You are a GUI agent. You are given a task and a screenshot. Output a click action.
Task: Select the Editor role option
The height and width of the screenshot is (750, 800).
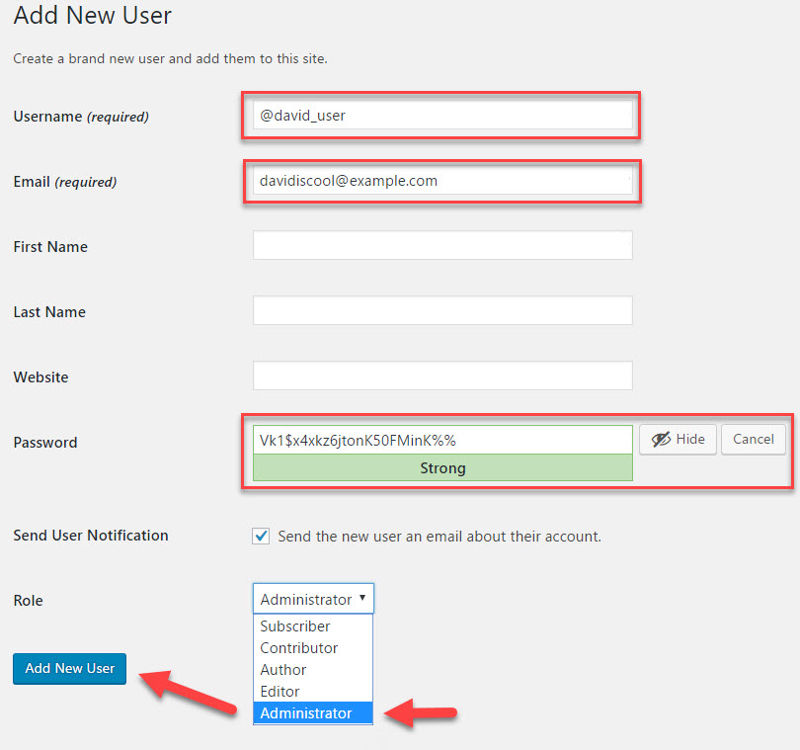pyautogui.click(x=279, y=691)
